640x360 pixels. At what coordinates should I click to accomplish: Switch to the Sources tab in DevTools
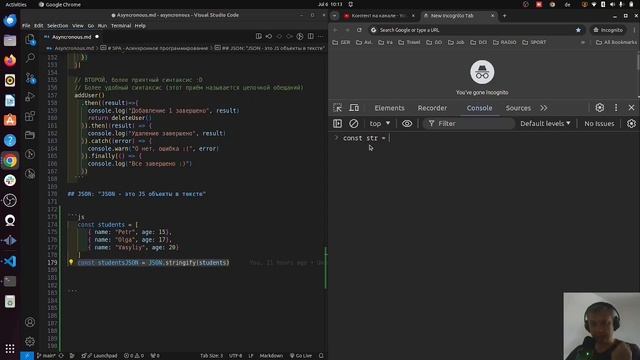(x=518, y=108)
